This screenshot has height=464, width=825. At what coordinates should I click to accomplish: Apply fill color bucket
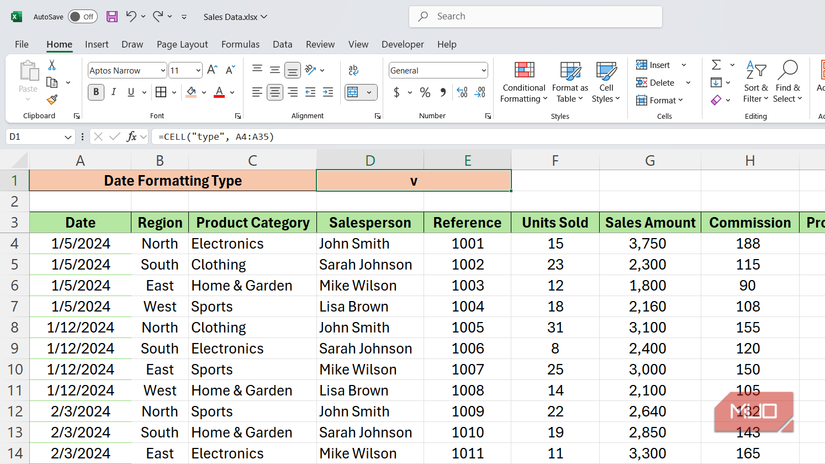point(192,93)
